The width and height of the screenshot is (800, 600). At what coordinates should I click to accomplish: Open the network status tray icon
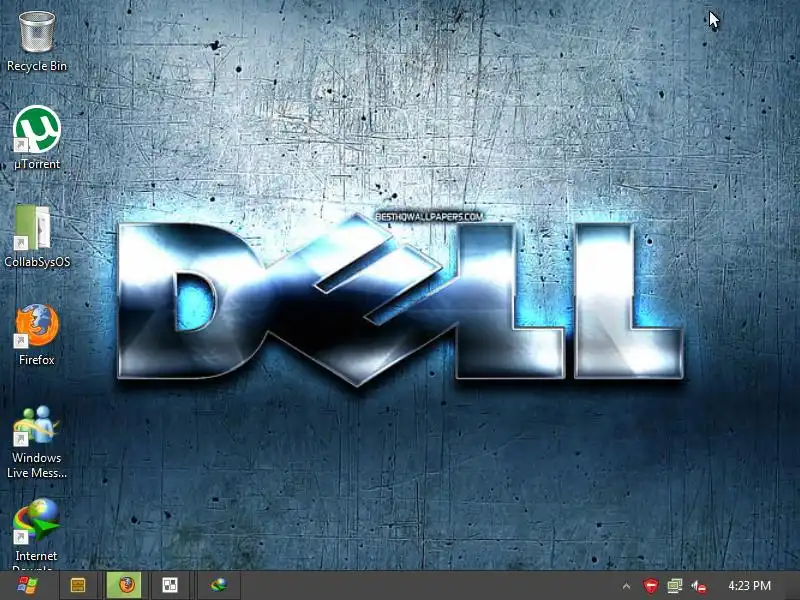pyautogui.click(x=674, y=586)
